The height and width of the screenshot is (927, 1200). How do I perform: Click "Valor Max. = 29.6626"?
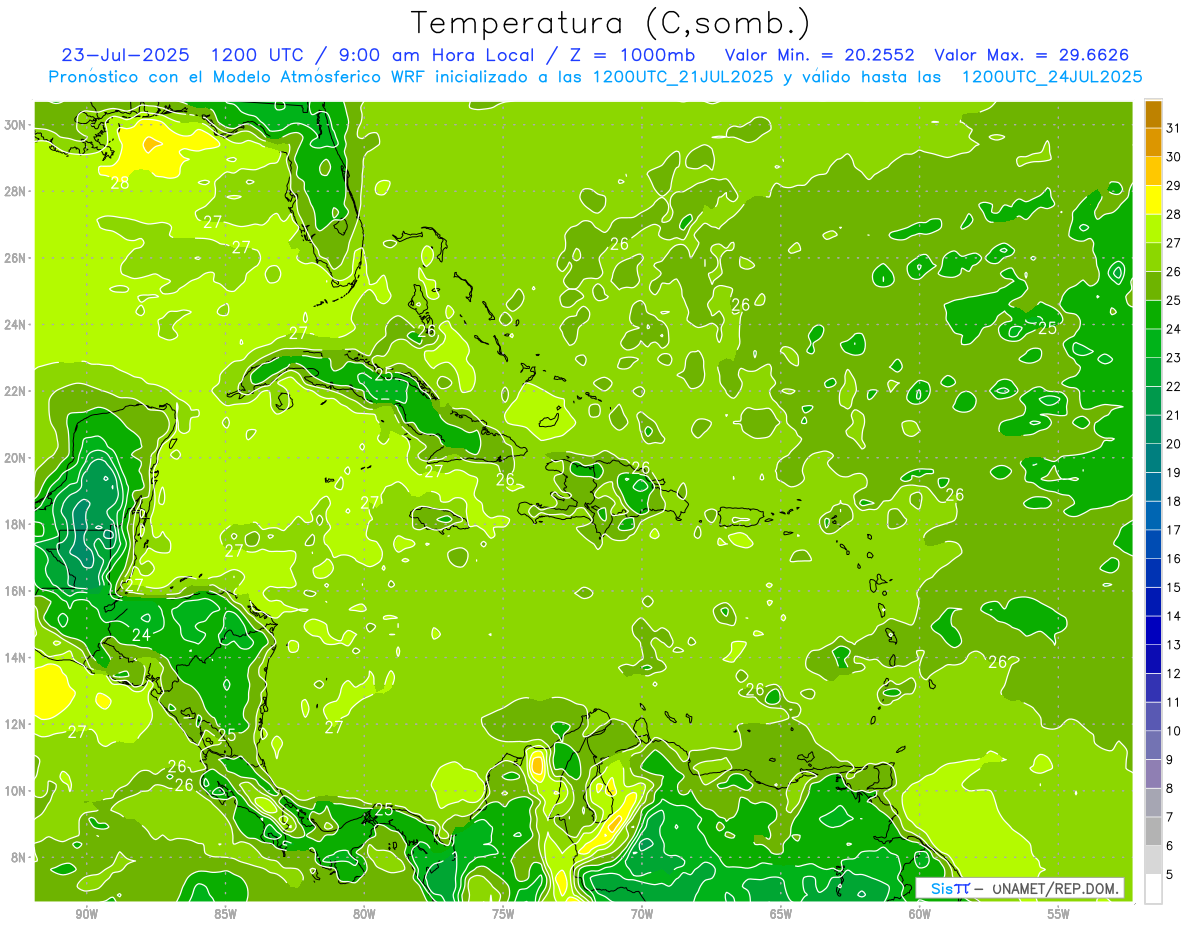coord(1032,54)
